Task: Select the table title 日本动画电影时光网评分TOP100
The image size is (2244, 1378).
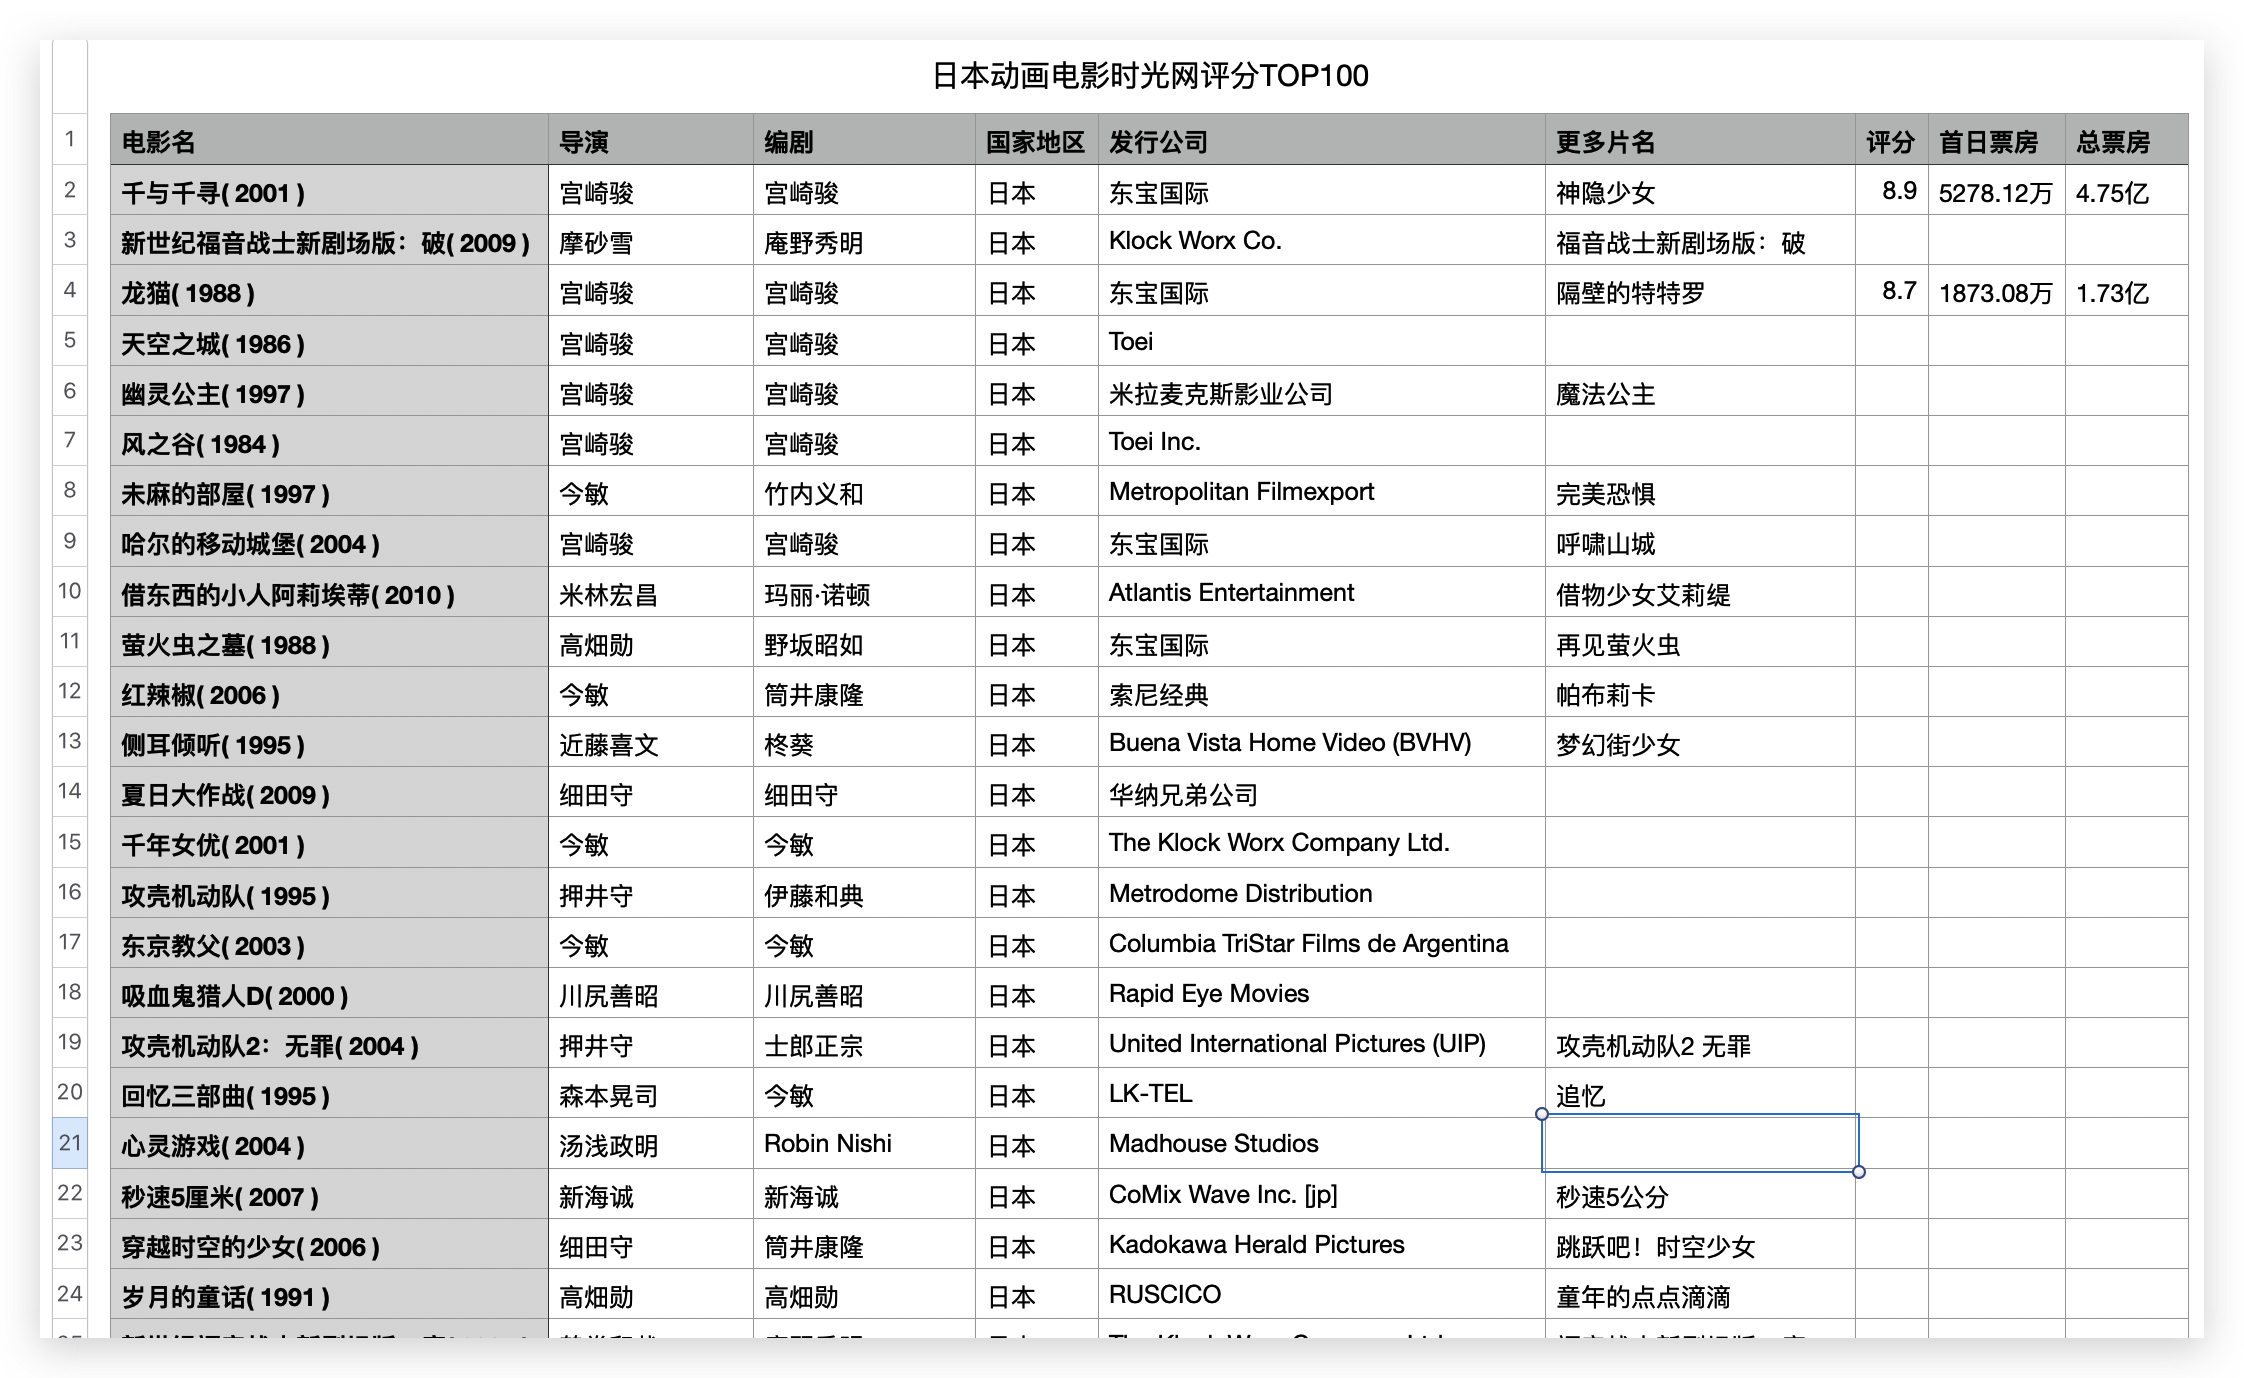Action: (1149, 76)
